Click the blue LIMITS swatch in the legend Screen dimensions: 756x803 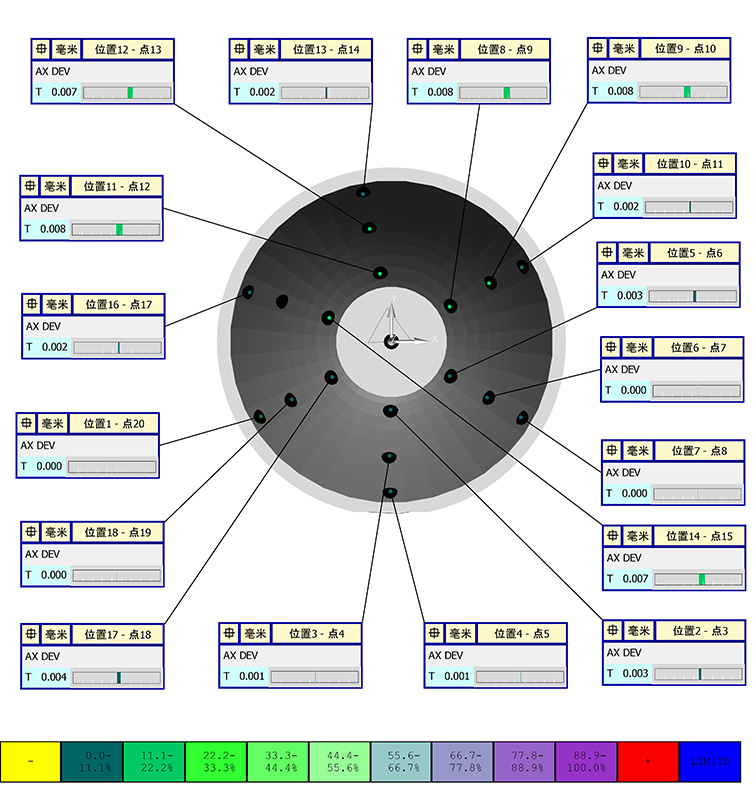click(710, 761)
